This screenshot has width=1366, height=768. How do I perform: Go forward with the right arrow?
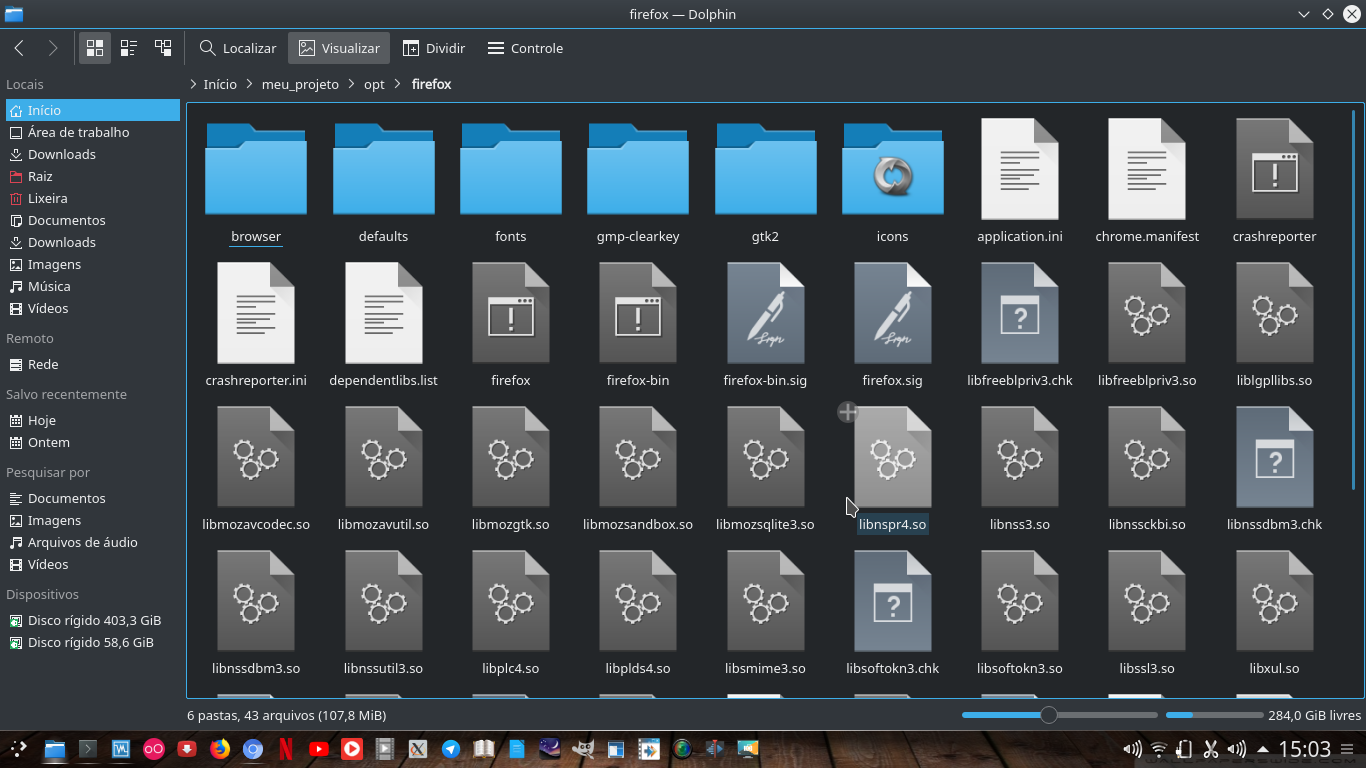pyautogui.click(x=53, y=48)
